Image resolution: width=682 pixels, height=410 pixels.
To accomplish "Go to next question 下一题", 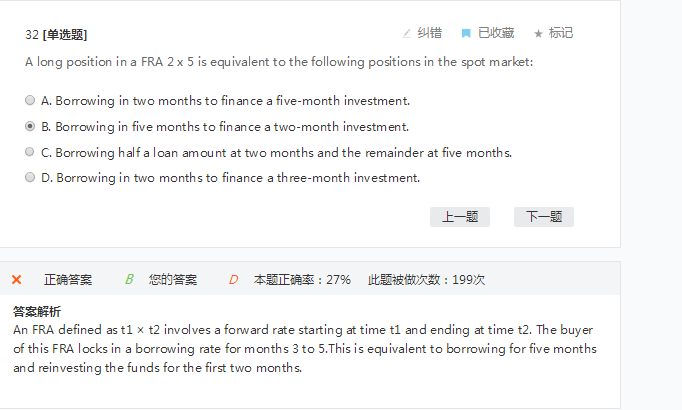I will (543, 217).
